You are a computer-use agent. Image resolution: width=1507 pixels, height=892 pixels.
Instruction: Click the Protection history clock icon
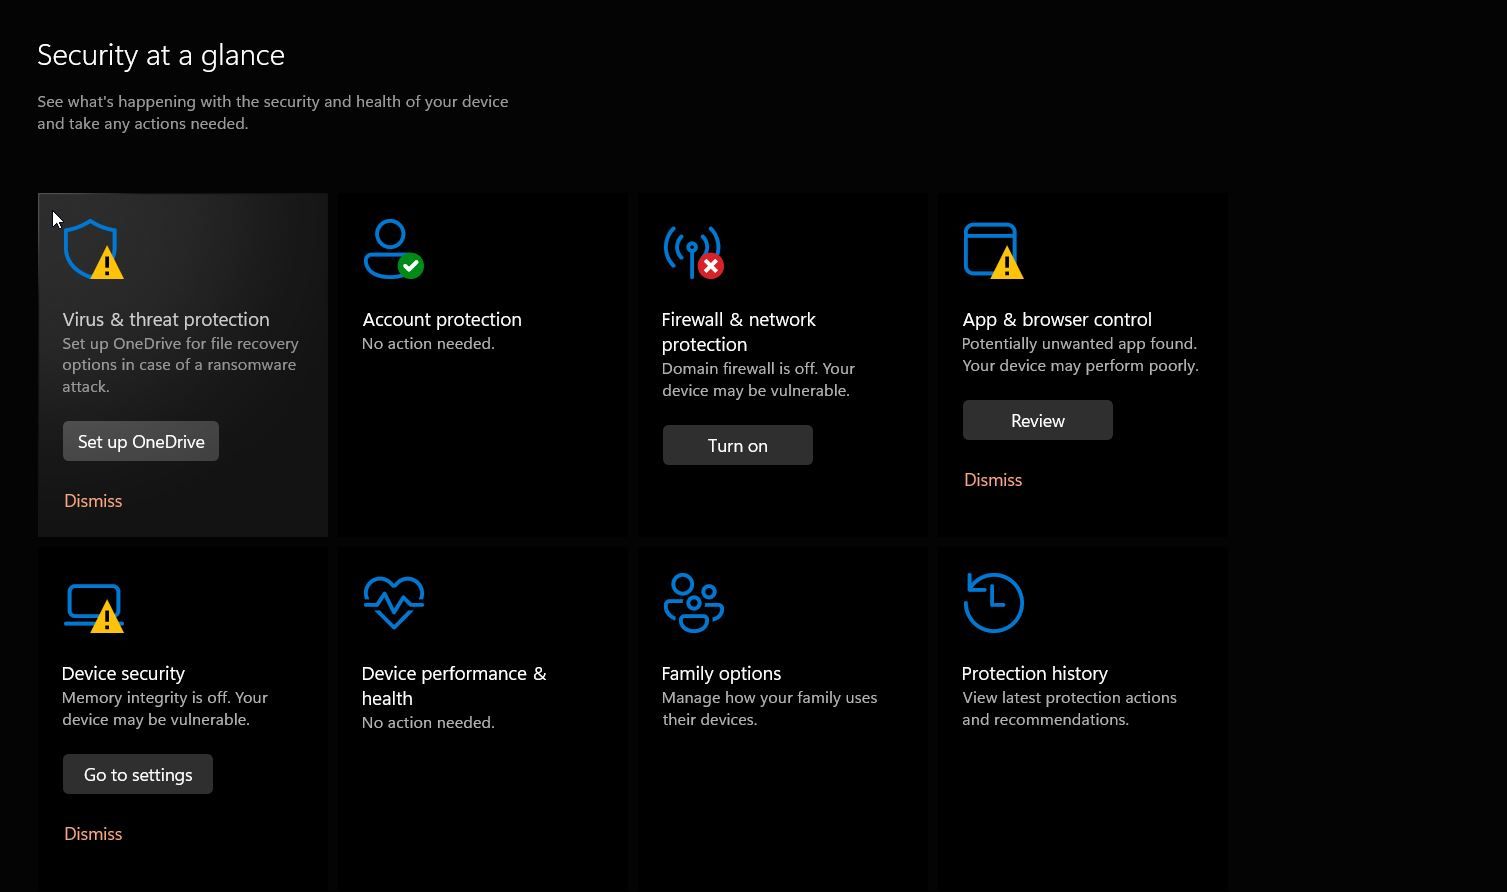tap(992, 602)
